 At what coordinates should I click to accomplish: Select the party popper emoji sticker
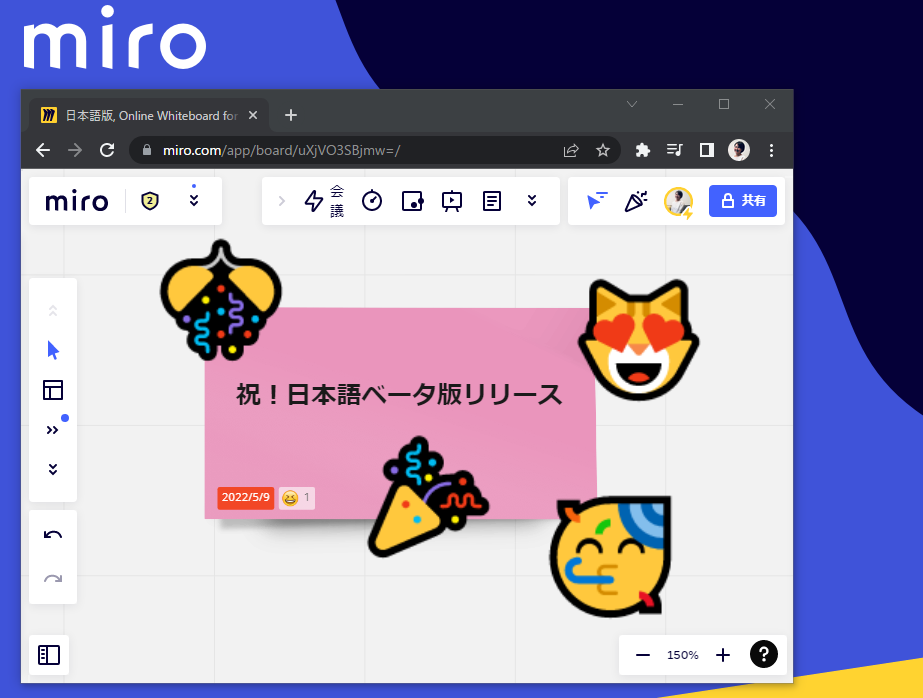pos(428,497)
